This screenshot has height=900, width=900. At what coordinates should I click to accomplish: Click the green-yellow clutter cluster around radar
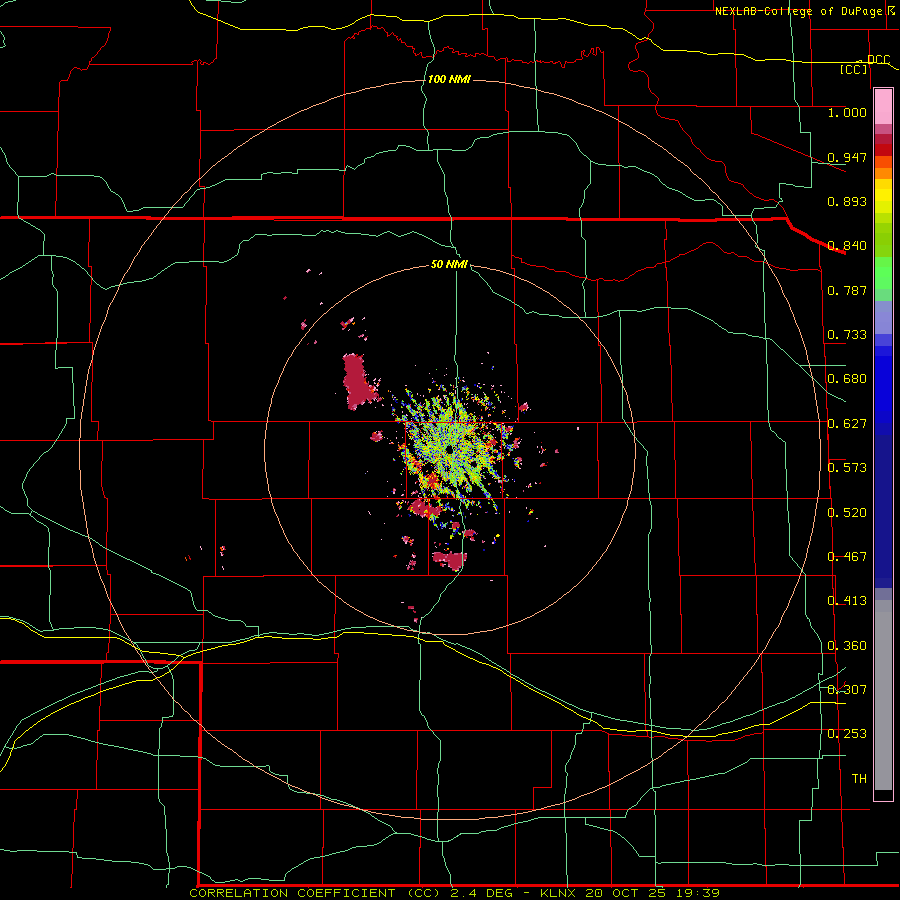click(453, 445)
